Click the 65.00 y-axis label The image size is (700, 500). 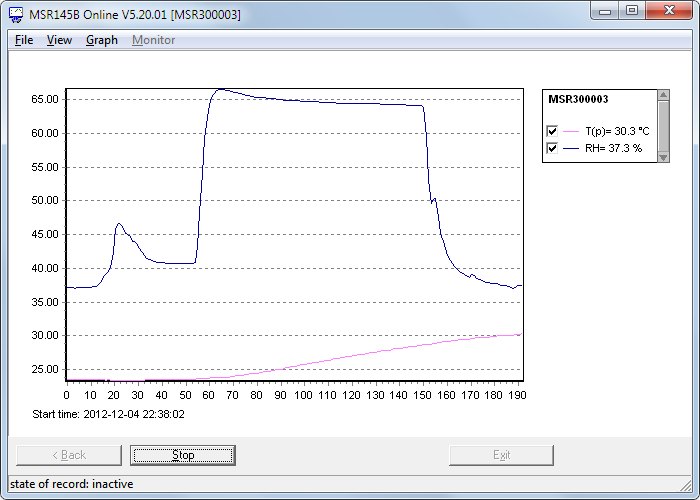45,100
